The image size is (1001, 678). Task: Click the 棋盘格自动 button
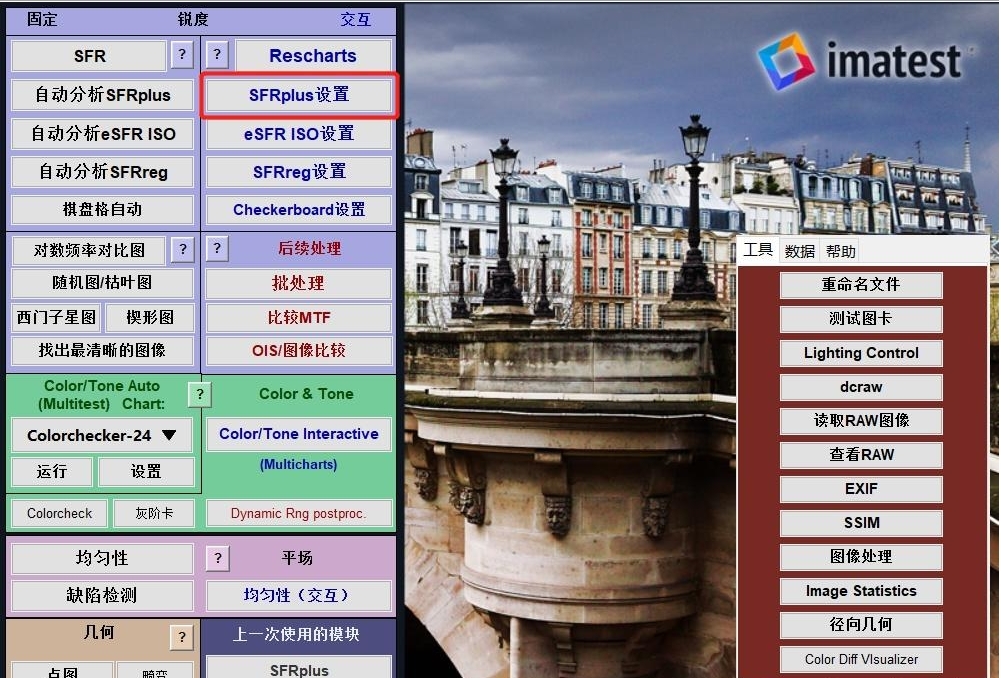[102, 209]
